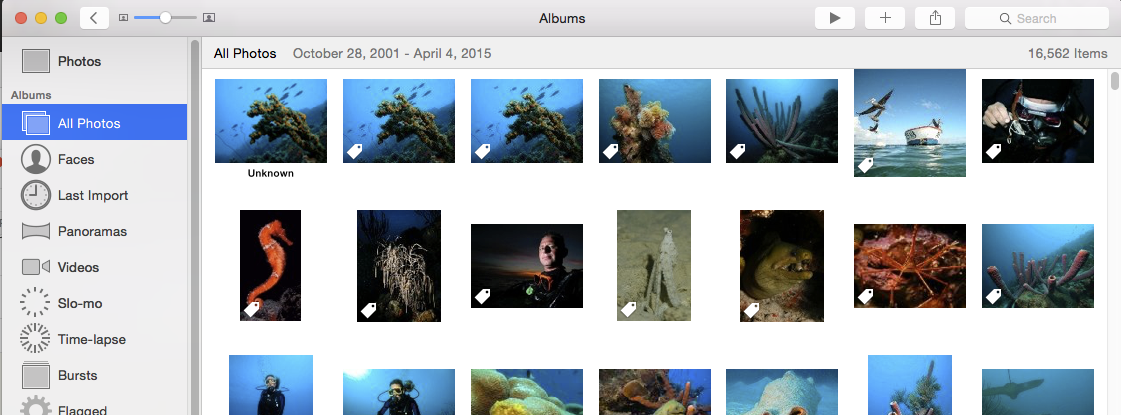Click the All Photos header title
The width and height of the screenshot is (1121, 415).
pos(245,54)
